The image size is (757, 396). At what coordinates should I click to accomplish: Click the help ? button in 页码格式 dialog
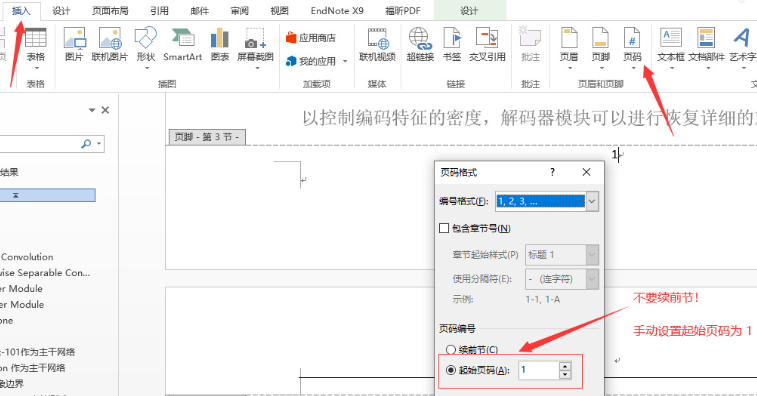click(x=552, y=172)
